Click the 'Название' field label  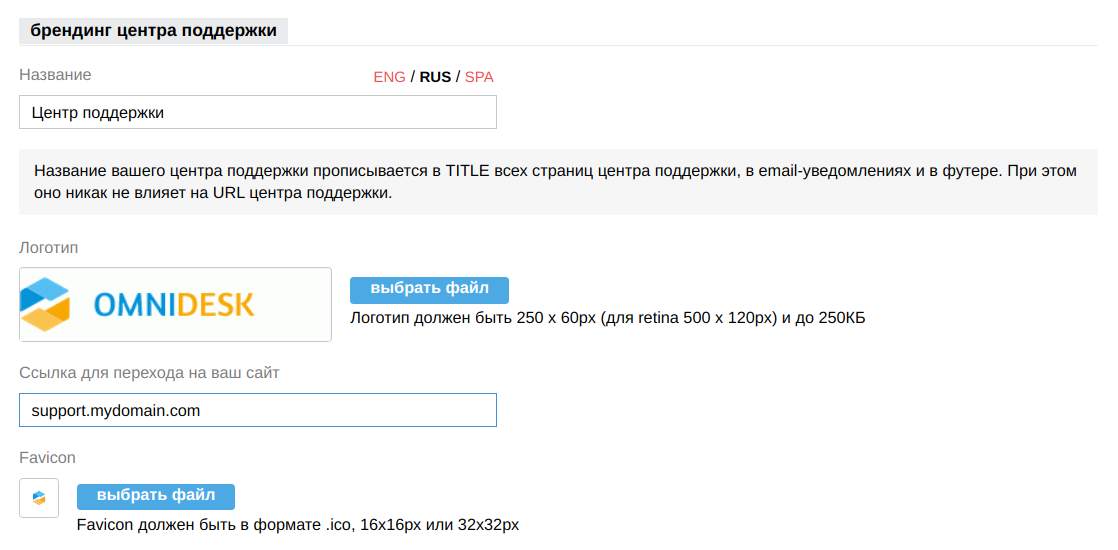point(55,75)
